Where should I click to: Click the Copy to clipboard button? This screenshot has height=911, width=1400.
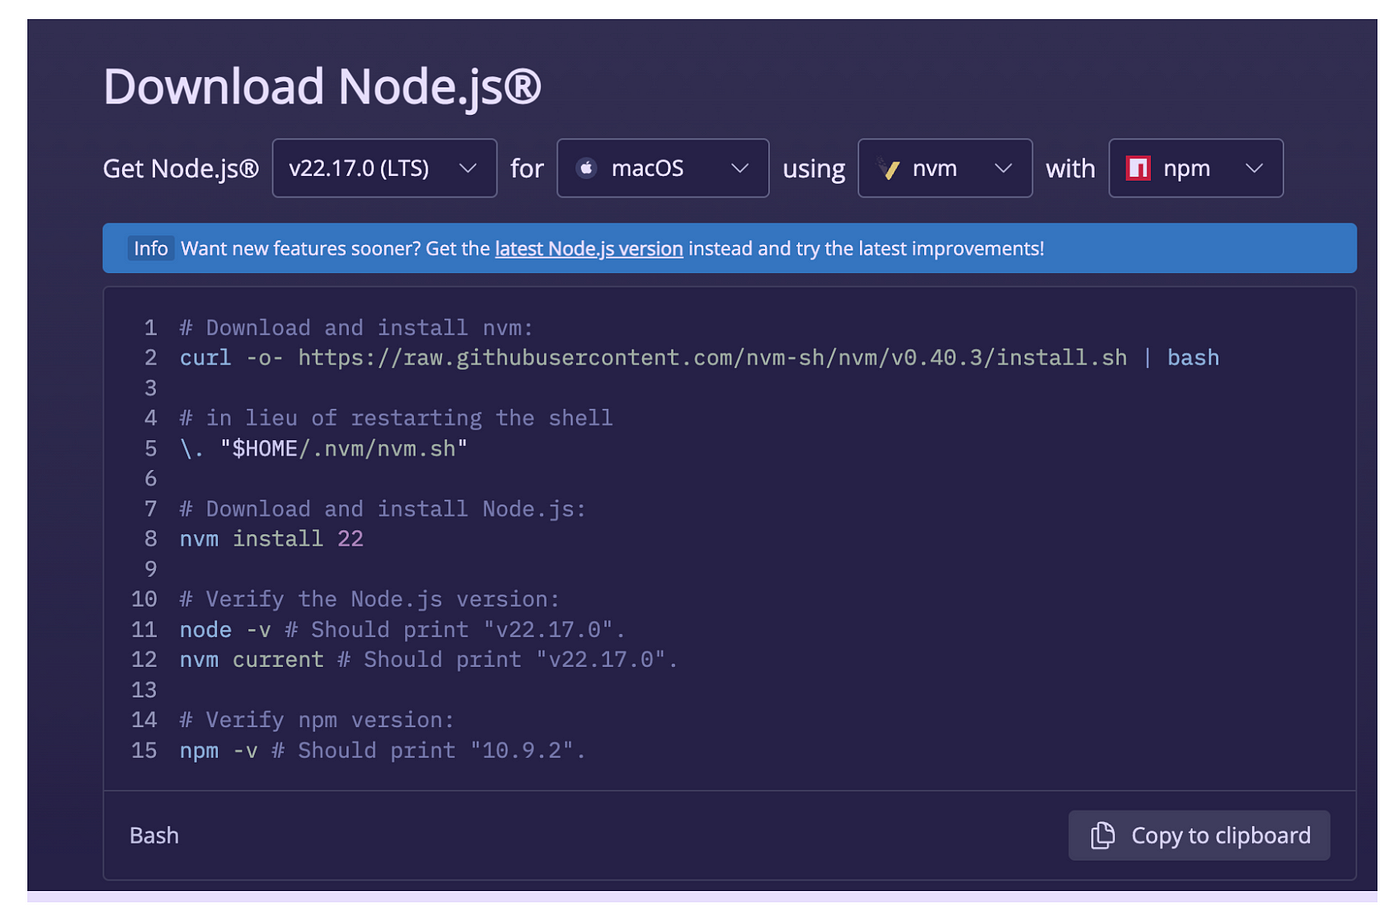[1199, 835]
